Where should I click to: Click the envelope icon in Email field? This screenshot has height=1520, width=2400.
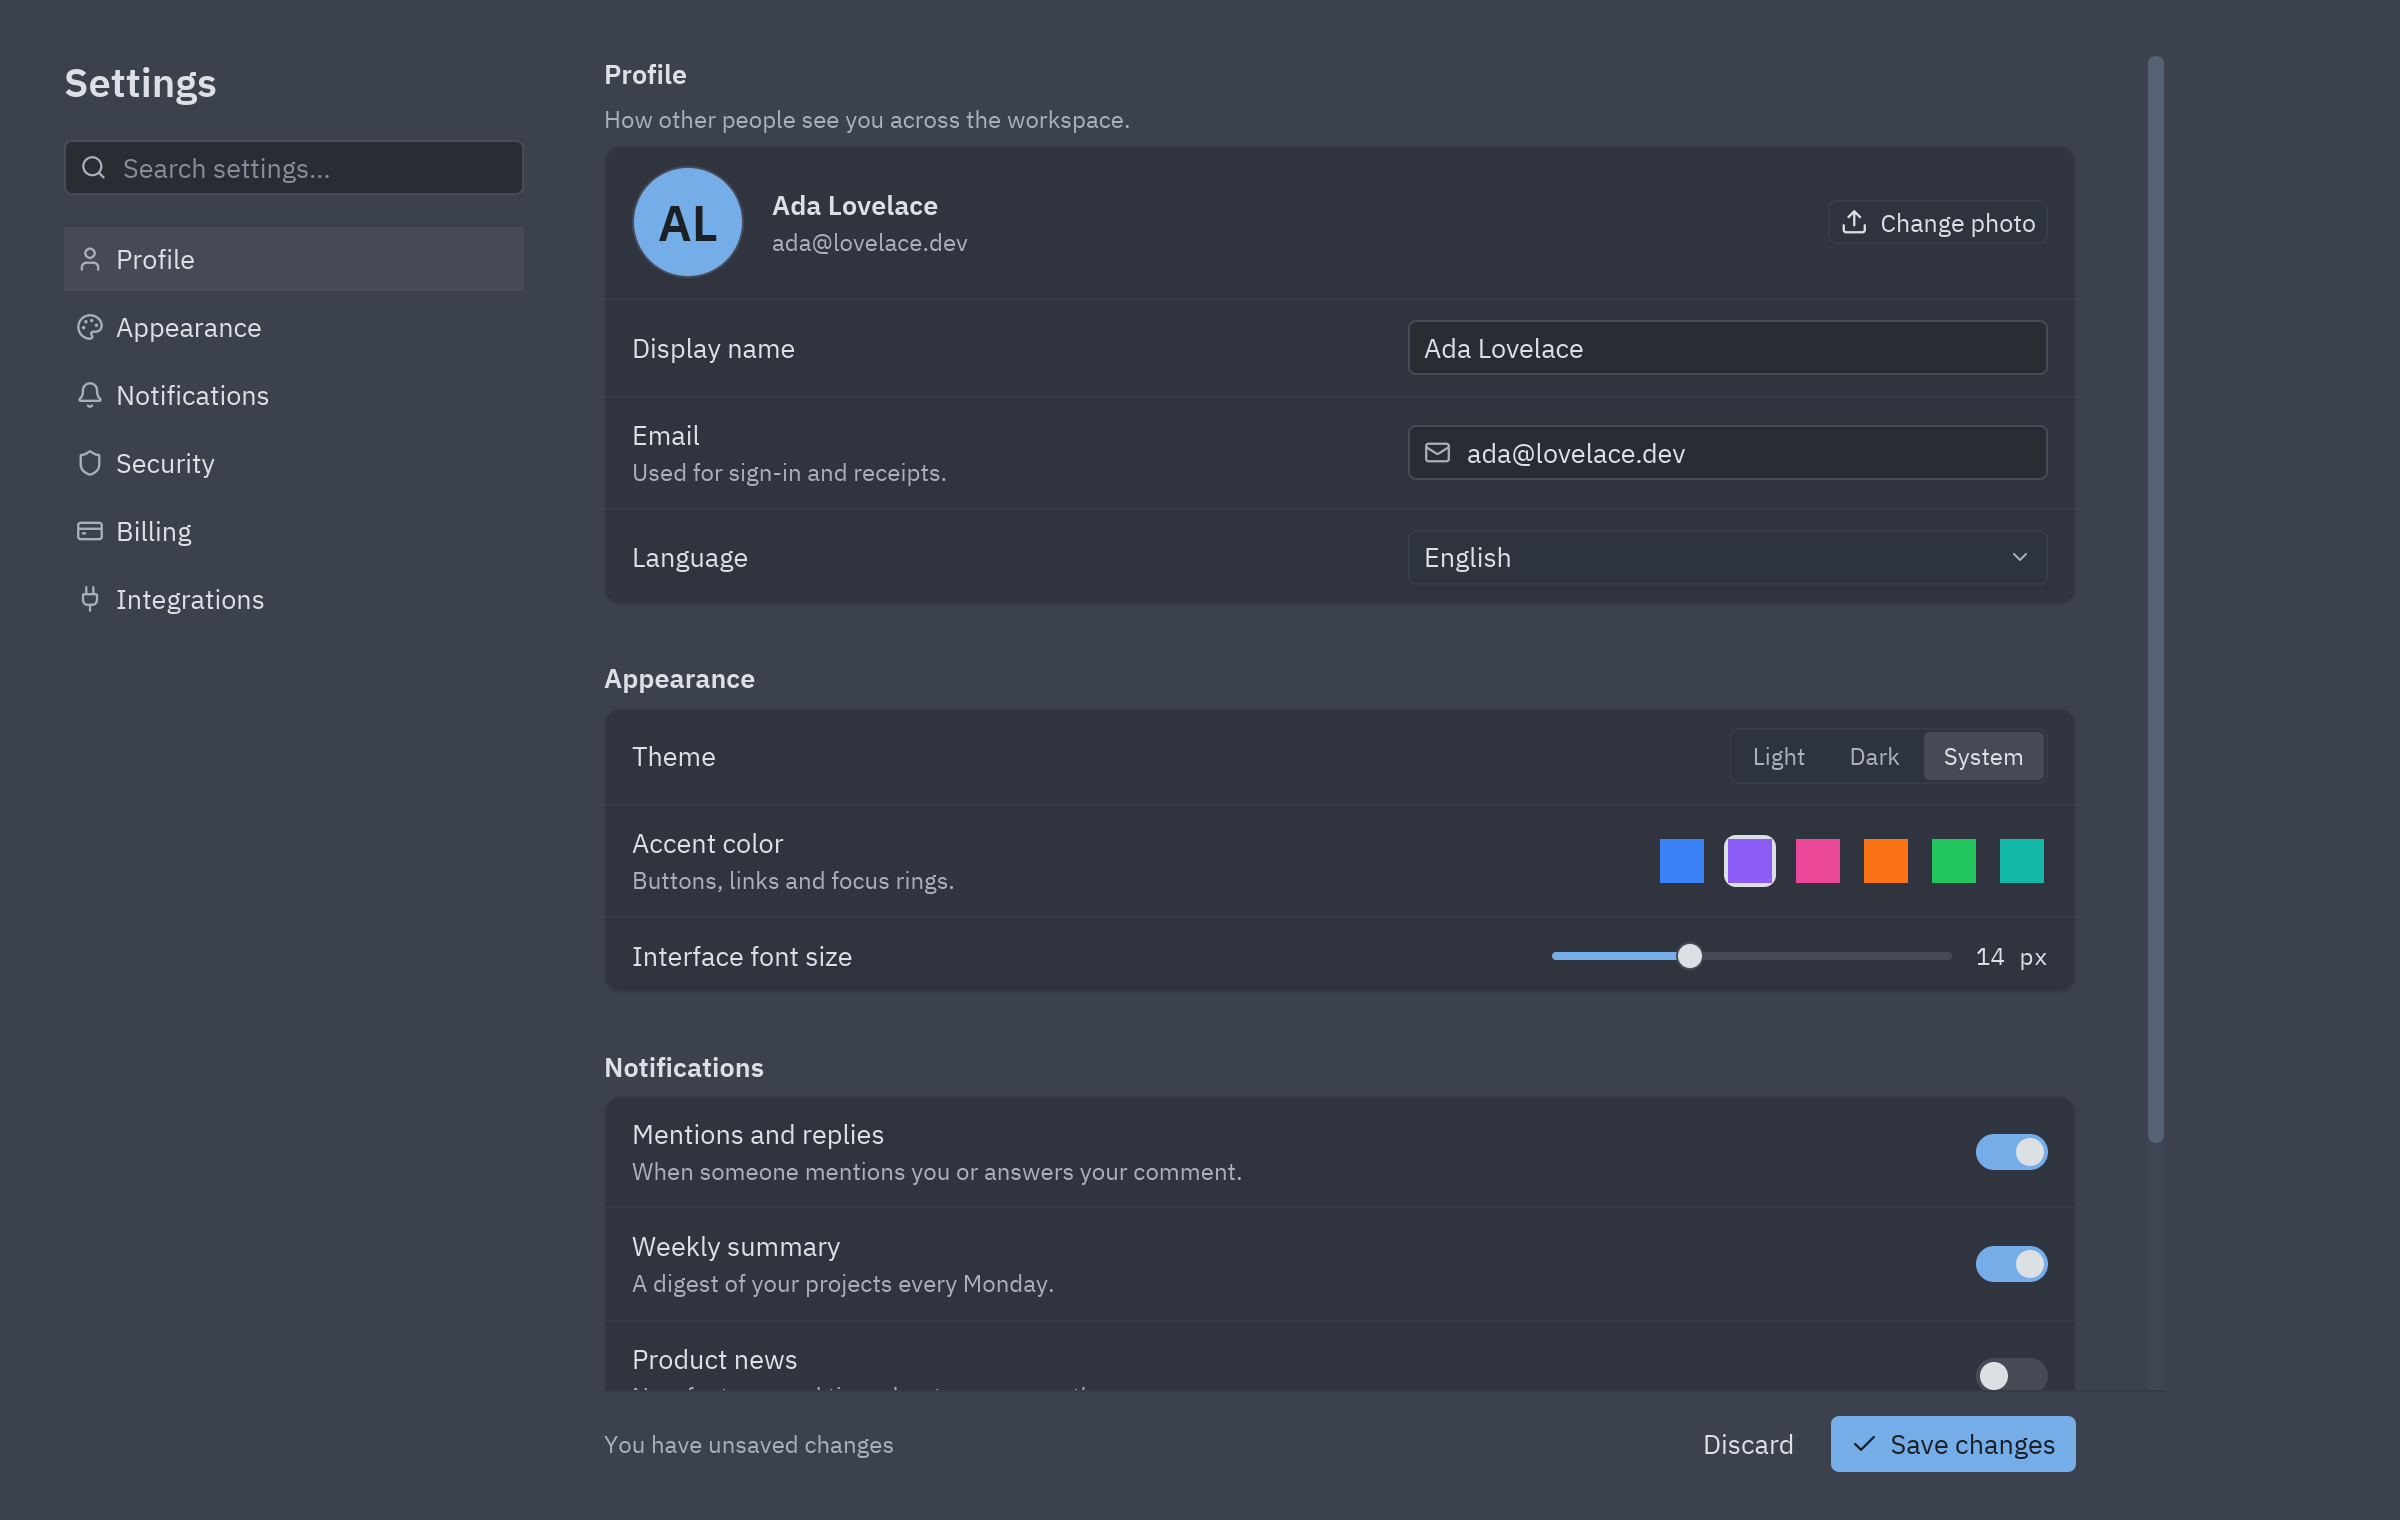coord(1437,453)
